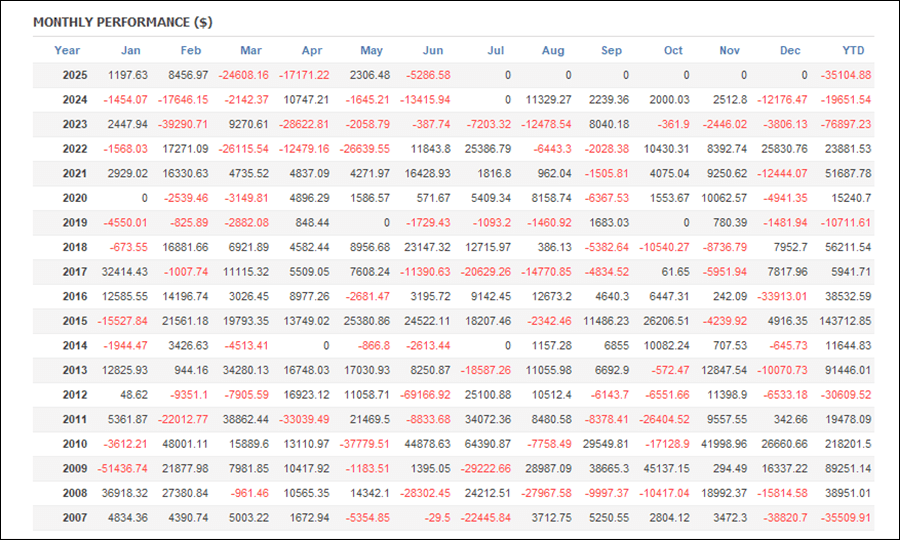Click the Apr column header
The height and width of the screenshot is (540, 900).
click(x=312, y=50)
